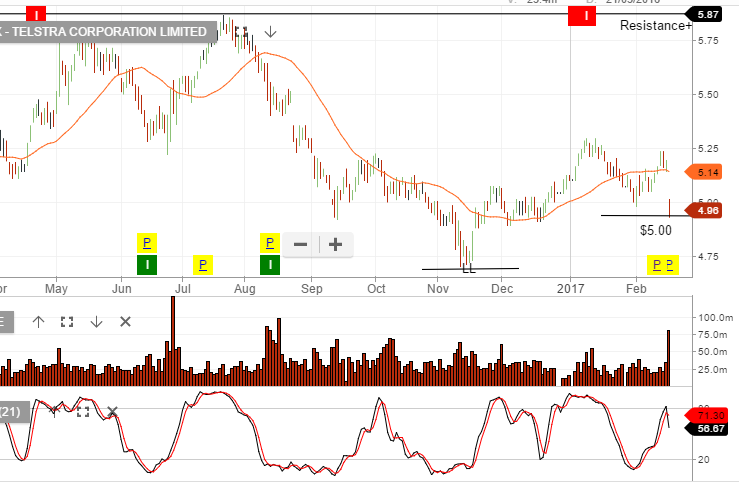The height and width of the screenshot is (500, 739).
Task: Click the 50.0m volume axis label
Action: (713, 352)
